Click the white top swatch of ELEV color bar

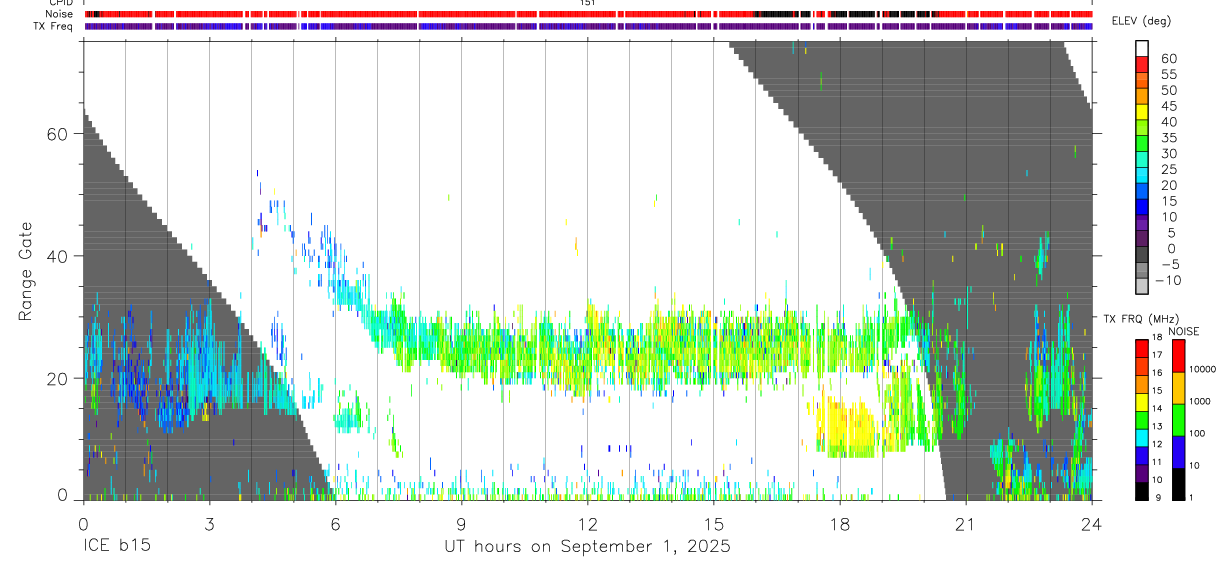[1142, 48]
